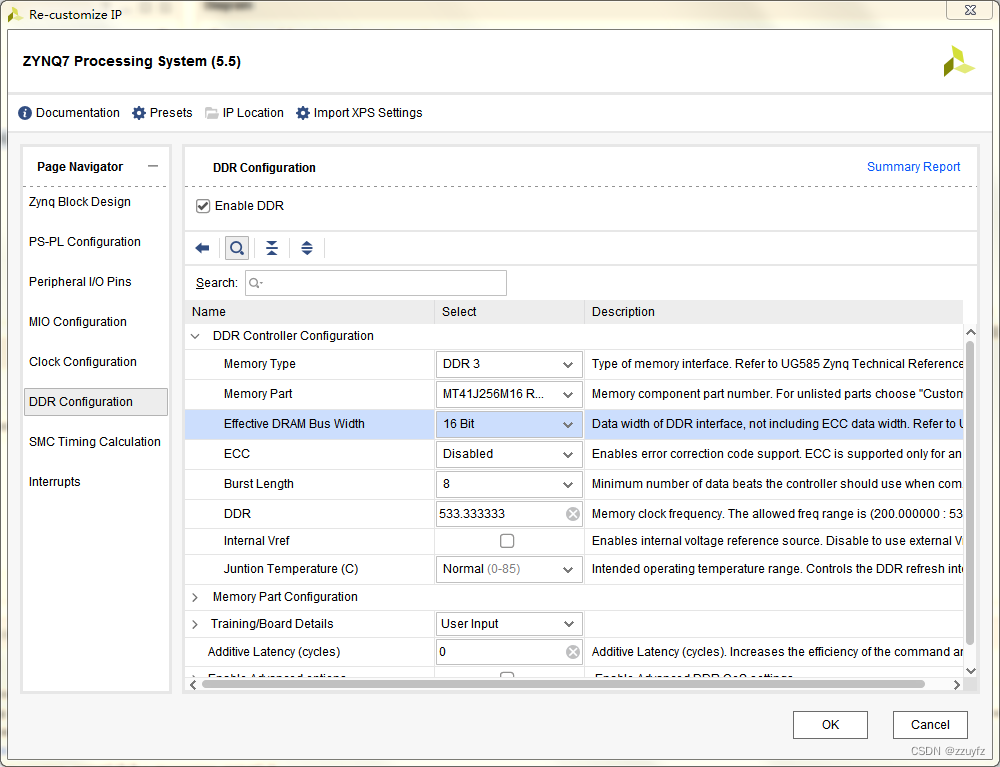This screenshot has height=767, width=1000.
Task: Click the Cancel button
Action: [x=930, y=725]
